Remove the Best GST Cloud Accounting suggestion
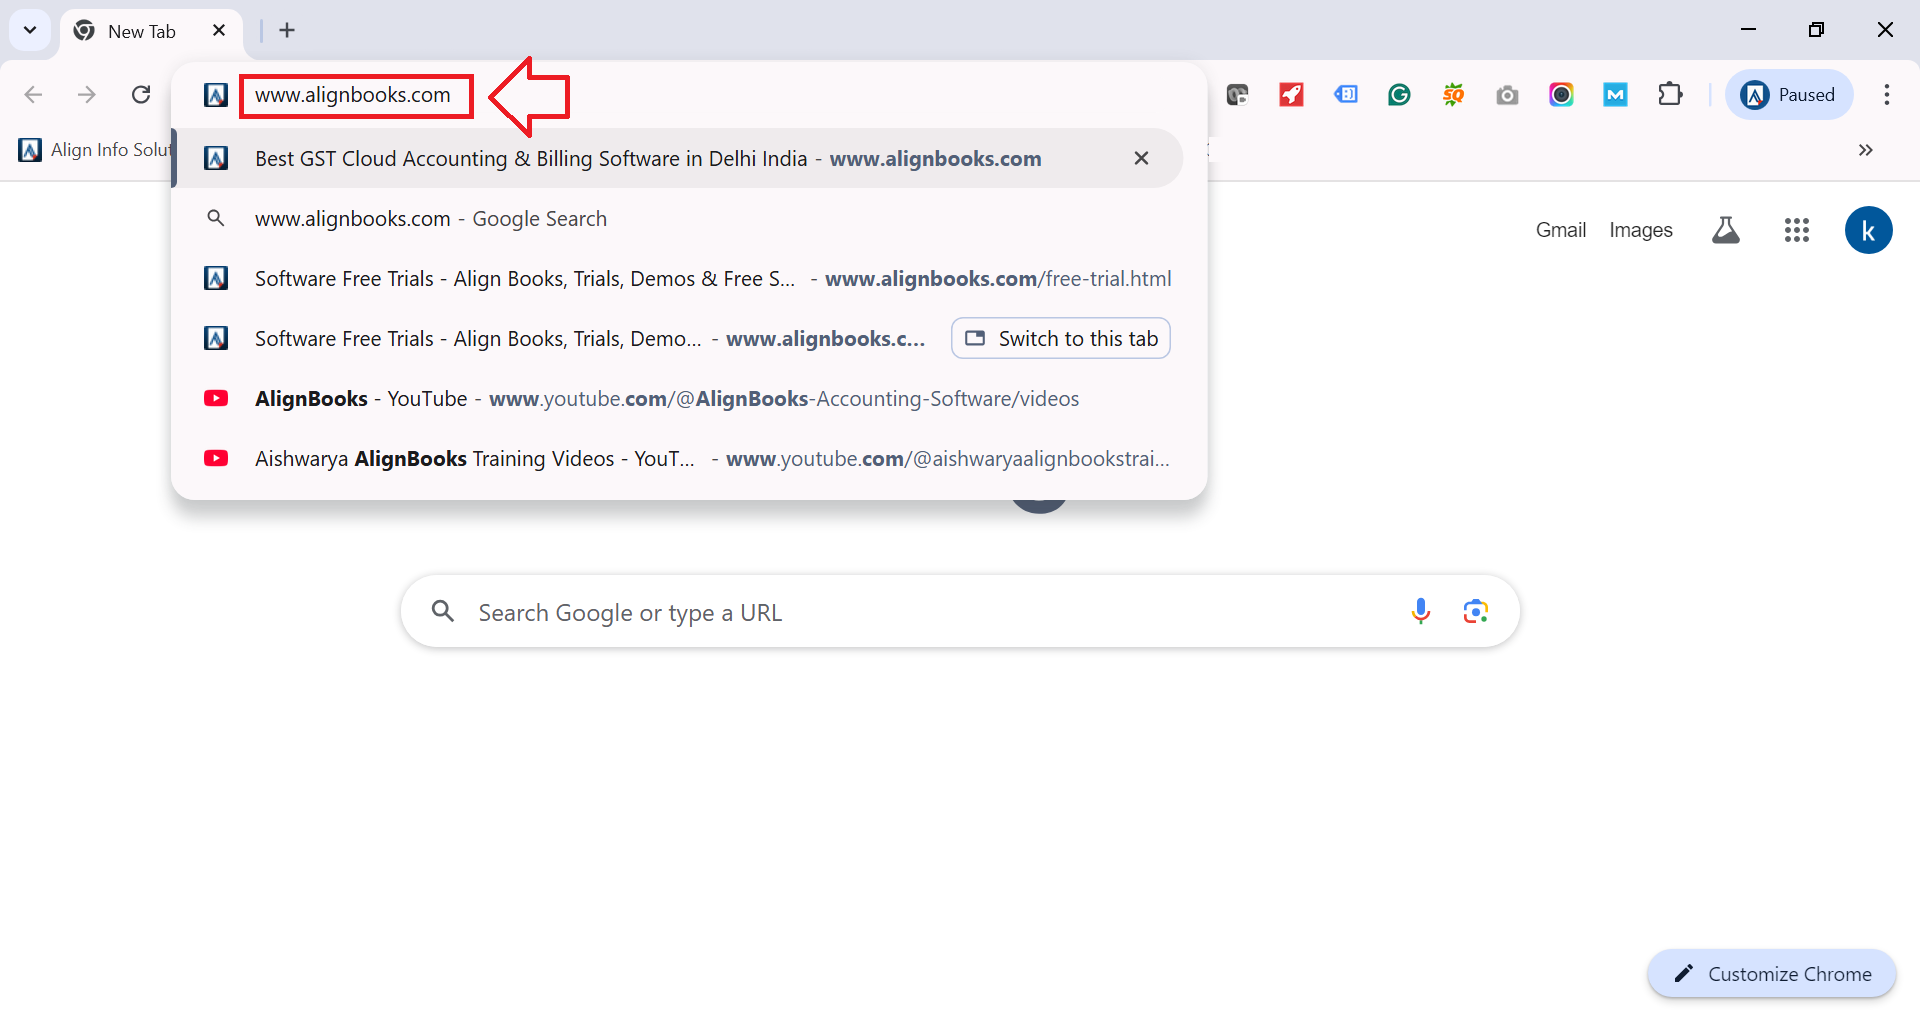The height and width of the screenshot is (1018, 1920). click(1141, 158)
